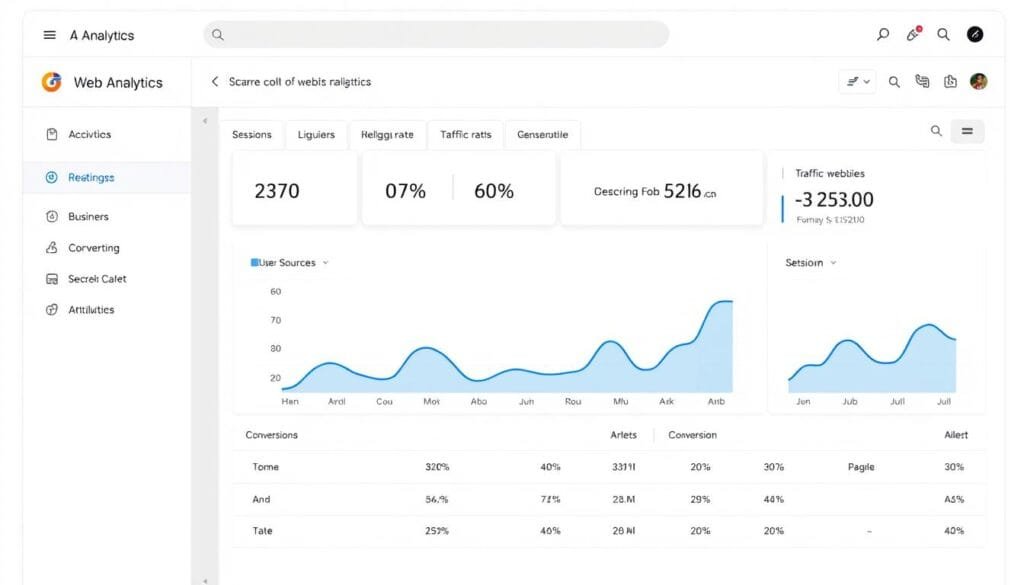Open the black profile avatar in top bar
The height and width of the screenshot is (585, 1024).
pos(975,34)
